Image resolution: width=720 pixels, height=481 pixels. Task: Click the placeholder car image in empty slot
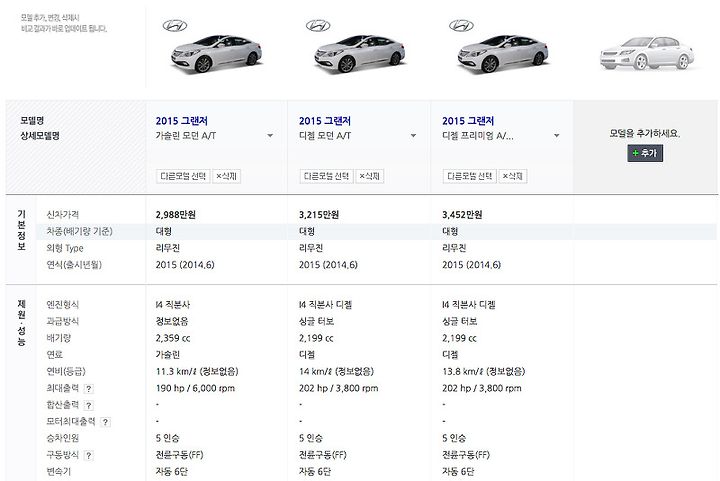[x=647, y=54]
